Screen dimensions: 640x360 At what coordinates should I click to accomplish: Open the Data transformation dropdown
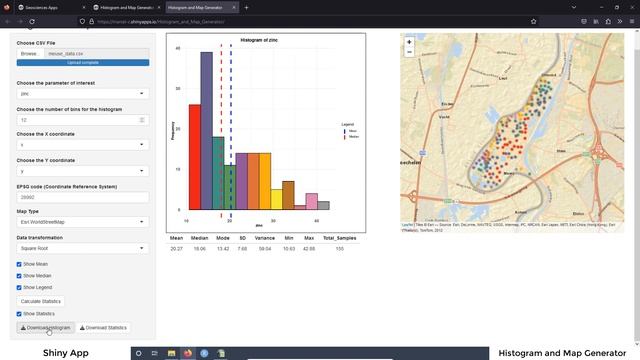coord(83,249)
